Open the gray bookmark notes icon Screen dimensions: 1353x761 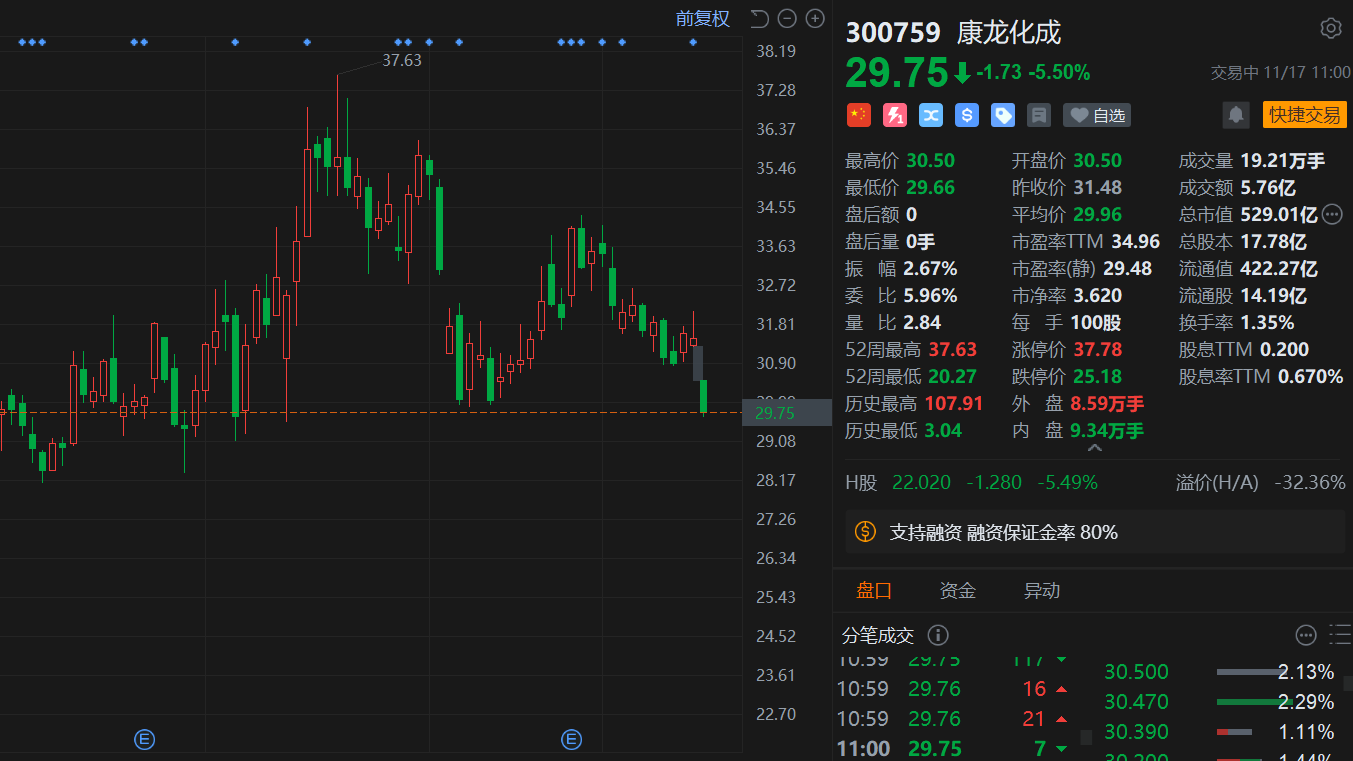(x=1038, y=115)
